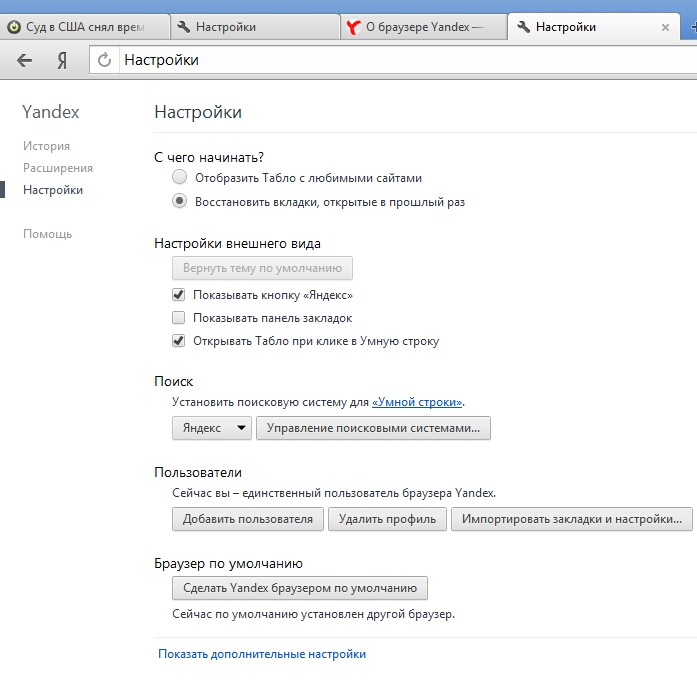The width and height of the screenshot is (697, 699).
Task: Click the Yandex heading in sidebar
Action: pos(51,112)
